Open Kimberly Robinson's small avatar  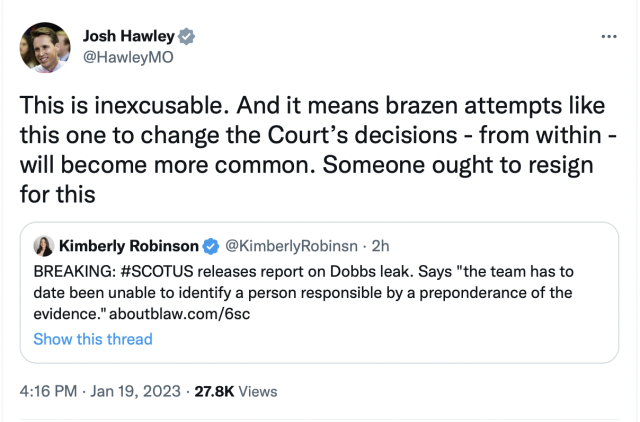point(44,246)
